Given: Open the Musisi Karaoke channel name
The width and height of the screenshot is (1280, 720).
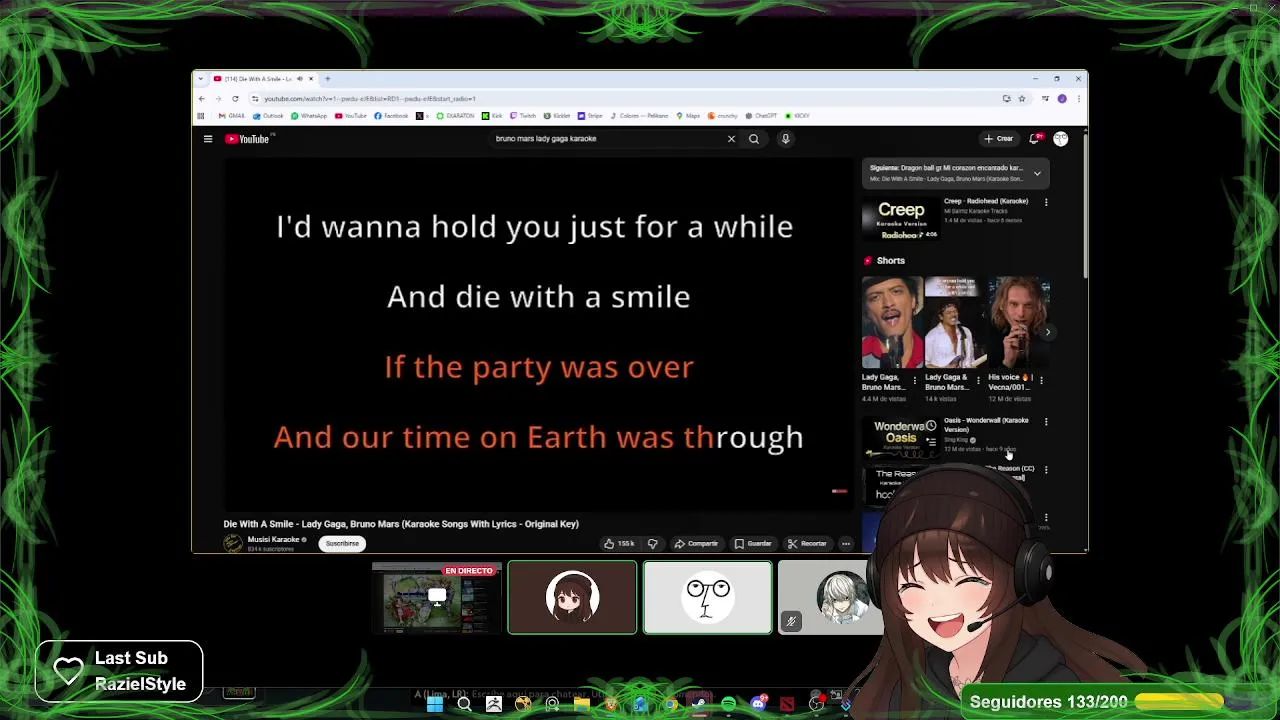Looking at the screenshot, I should pos(274,540).
